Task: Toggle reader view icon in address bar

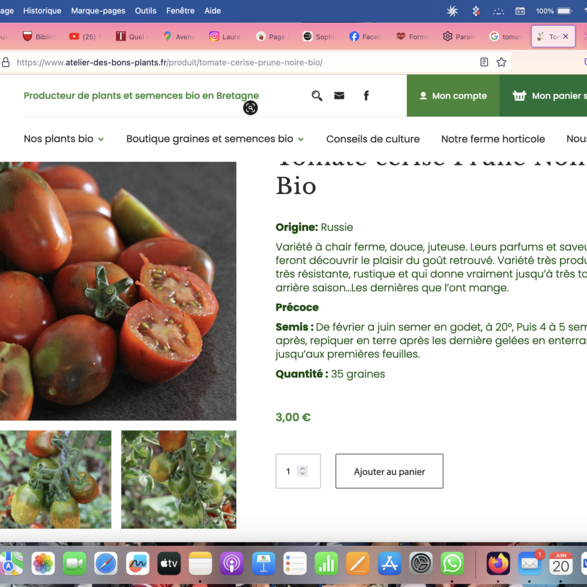Action: pos(484,62)
